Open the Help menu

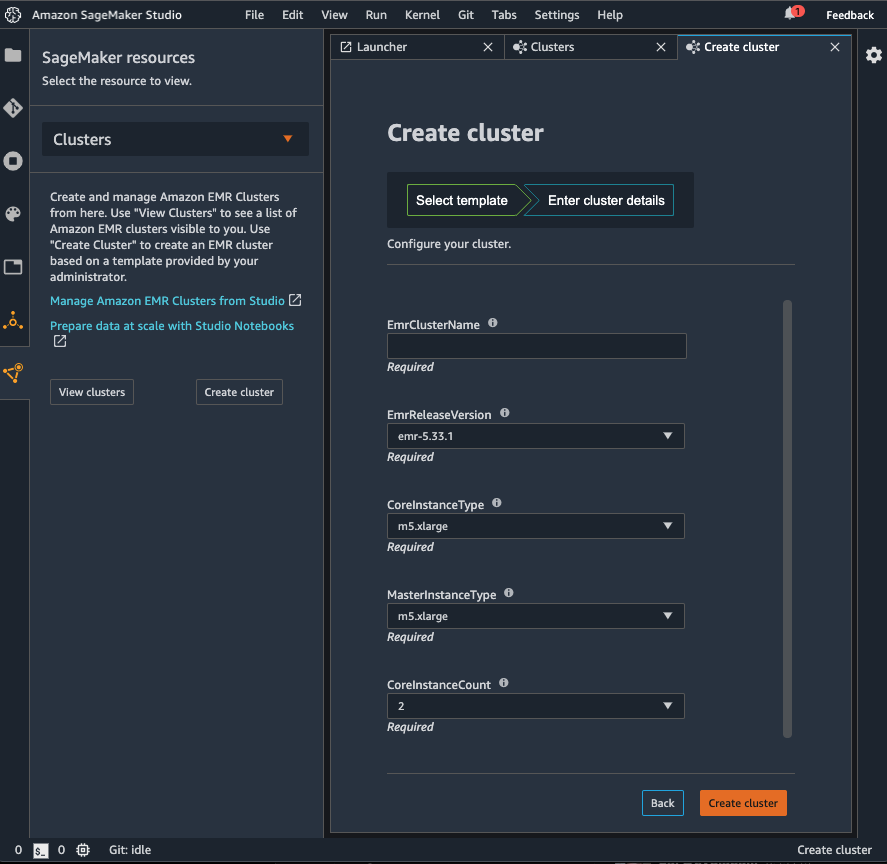click(x=610, y=15)
